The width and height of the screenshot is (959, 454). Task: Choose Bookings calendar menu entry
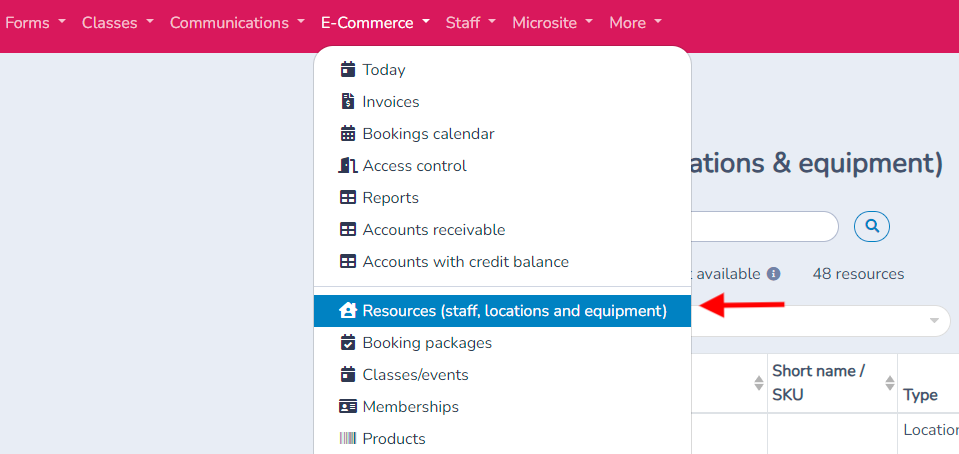502,133
